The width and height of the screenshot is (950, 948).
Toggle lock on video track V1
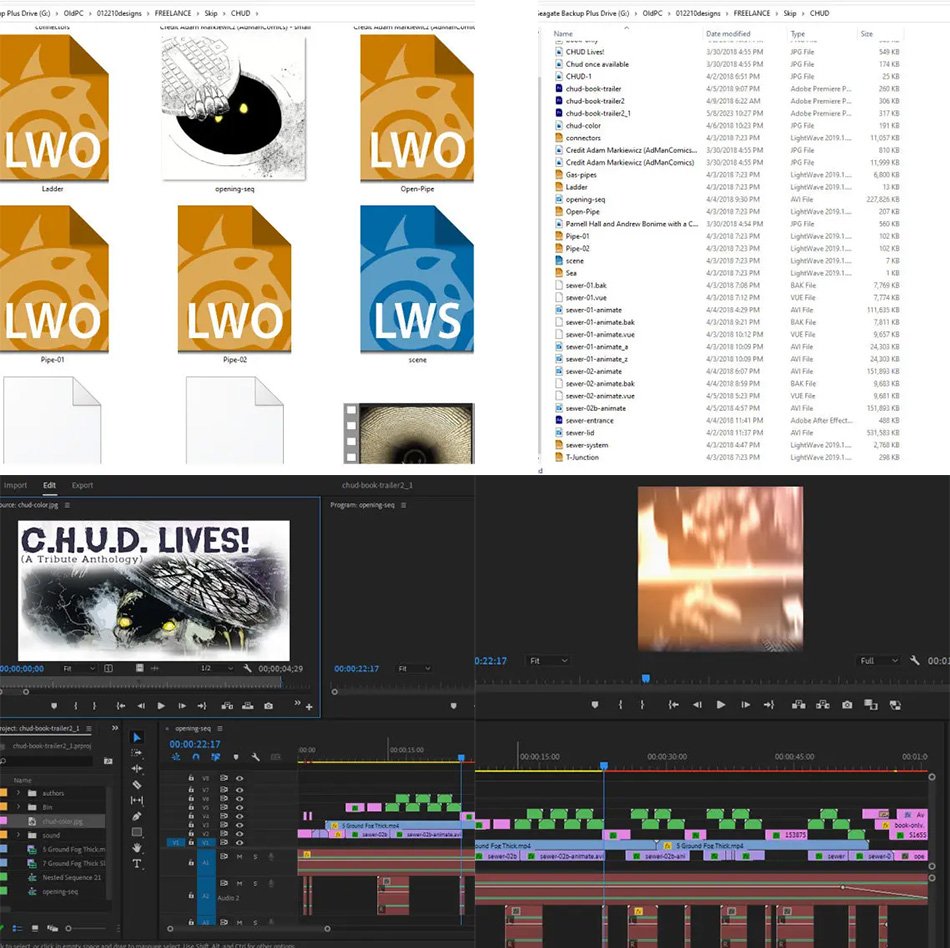click(191, 843)
